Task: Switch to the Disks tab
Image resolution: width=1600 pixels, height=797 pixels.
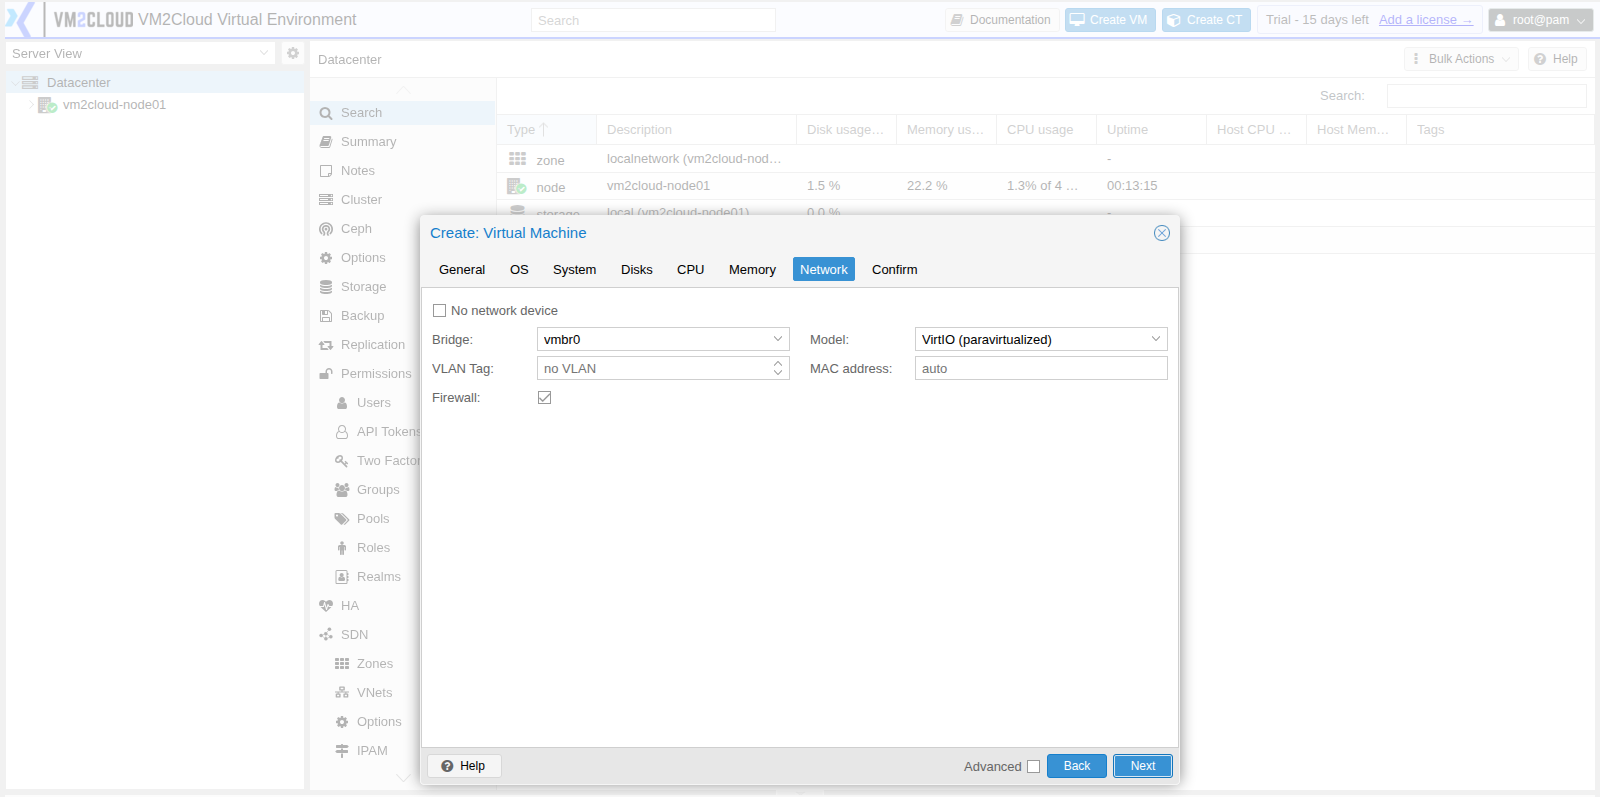Action: tap(637, 270)
